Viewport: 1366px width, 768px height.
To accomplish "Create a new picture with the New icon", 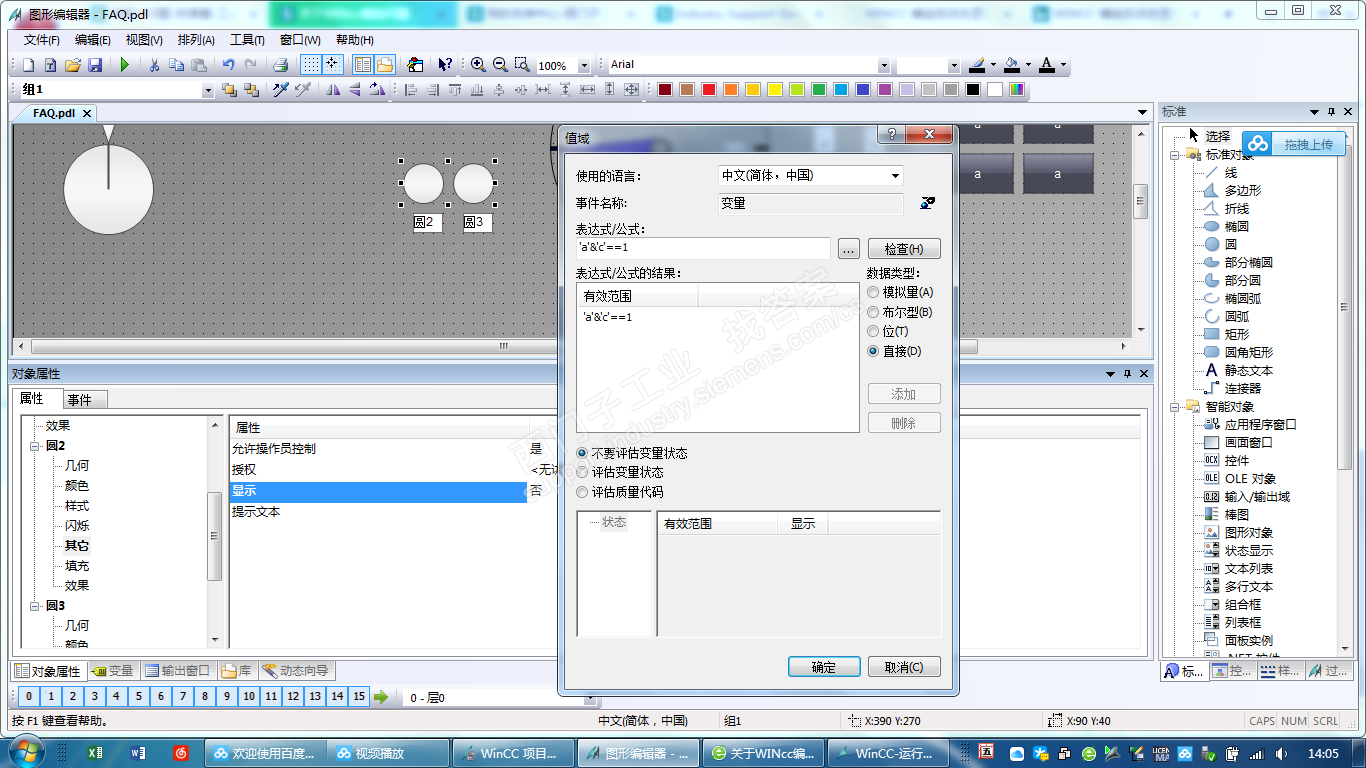I will coord(28,65).
